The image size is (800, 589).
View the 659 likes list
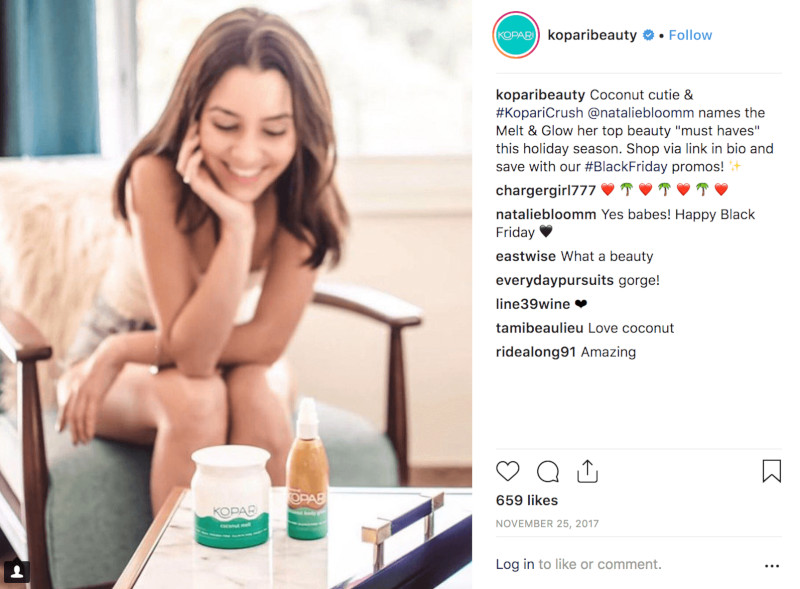(527, 500)
